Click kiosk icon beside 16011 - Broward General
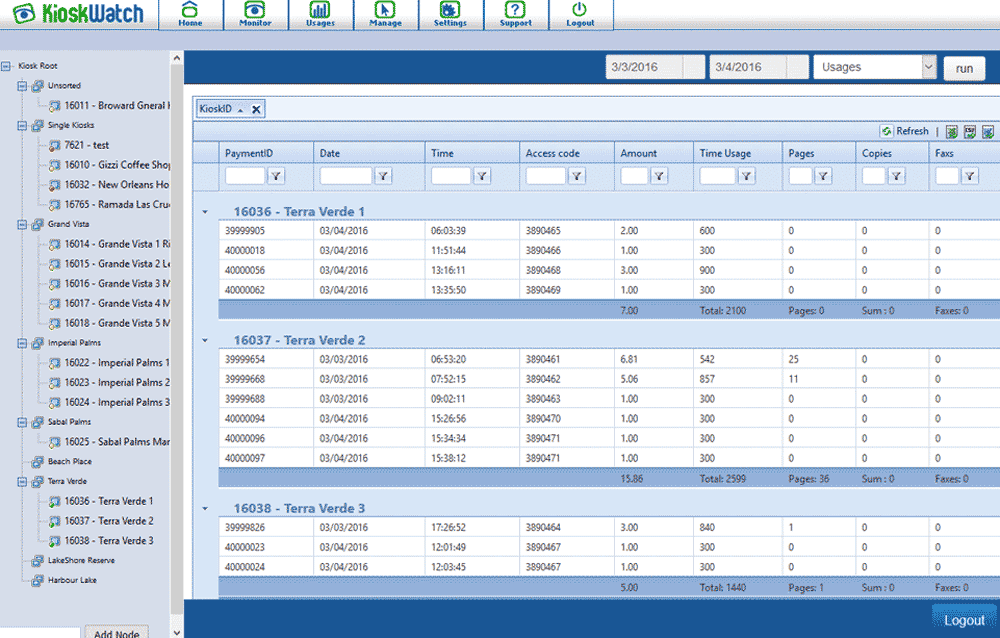The image size is (1000, 638). tap(55, 106)
